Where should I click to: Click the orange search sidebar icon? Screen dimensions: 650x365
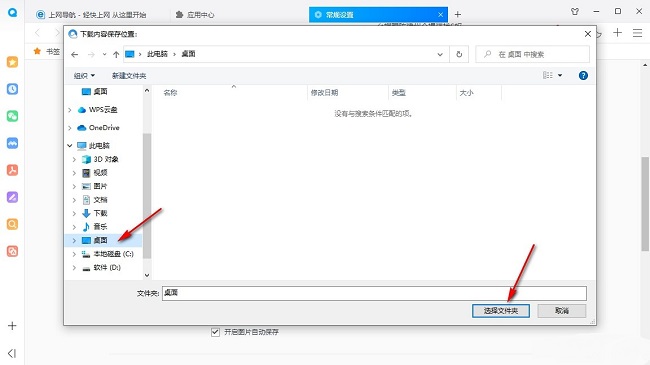click(x=12, y=224)
